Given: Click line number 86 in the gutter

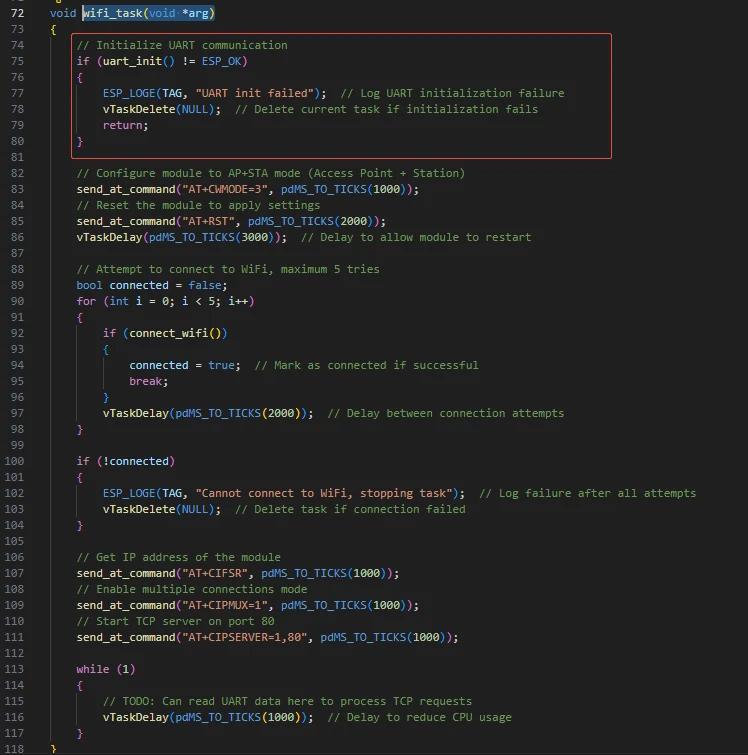Looking at the screenshot, I should coord(17,237).
